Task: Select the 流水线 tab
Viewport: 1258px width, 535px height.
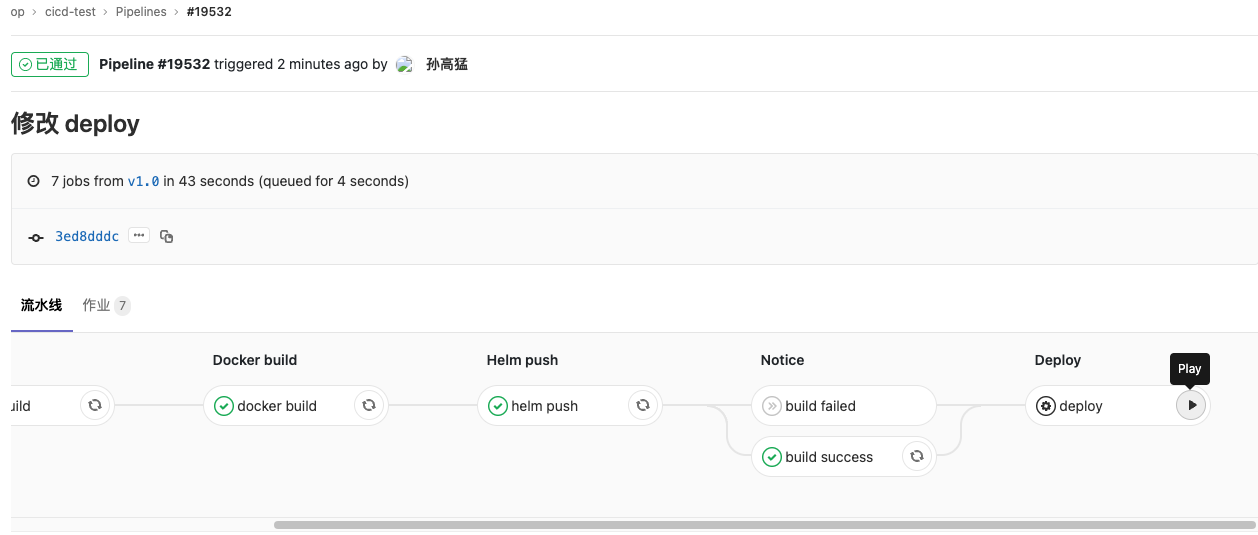Action: point(41,305)
